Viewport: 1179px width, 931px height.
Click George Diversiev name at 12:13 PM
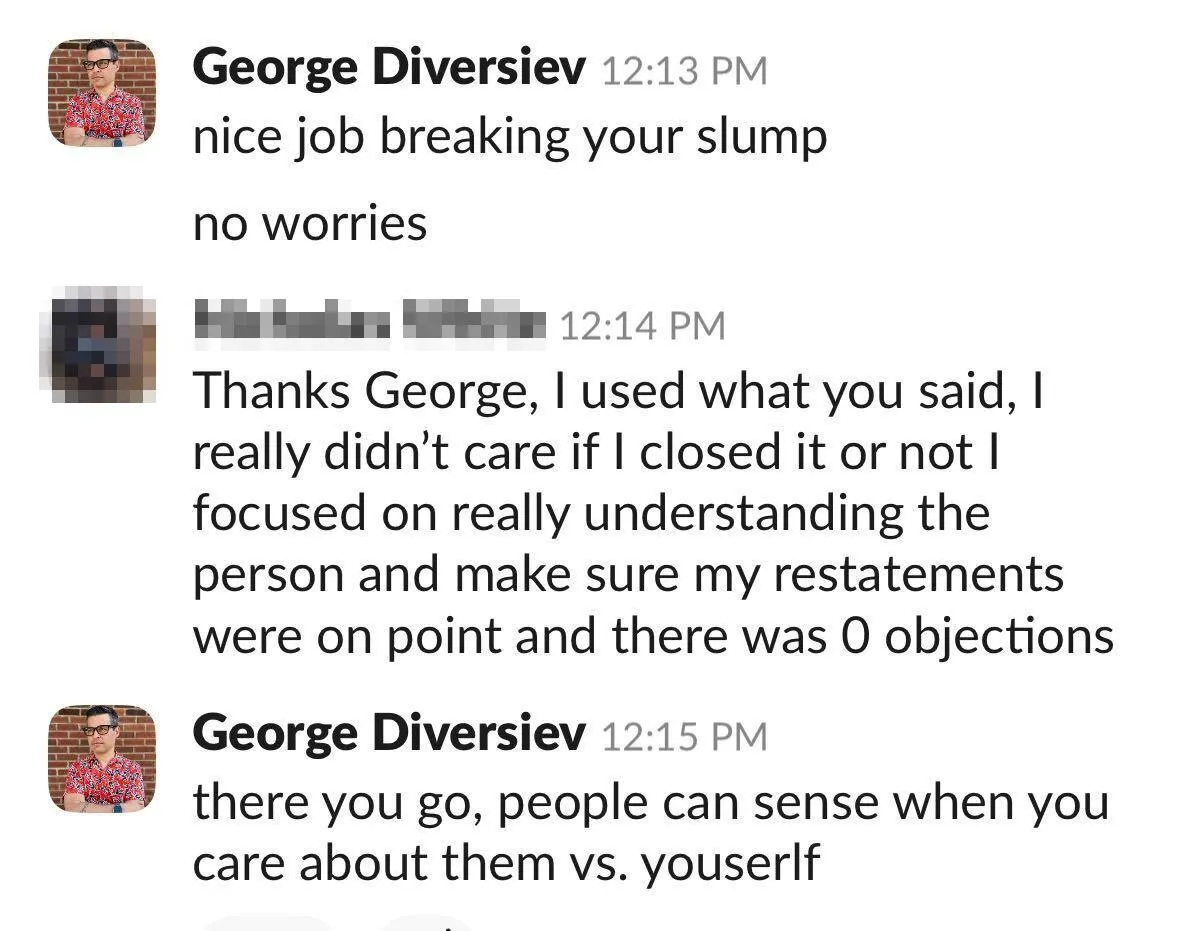tap(389, 68)
